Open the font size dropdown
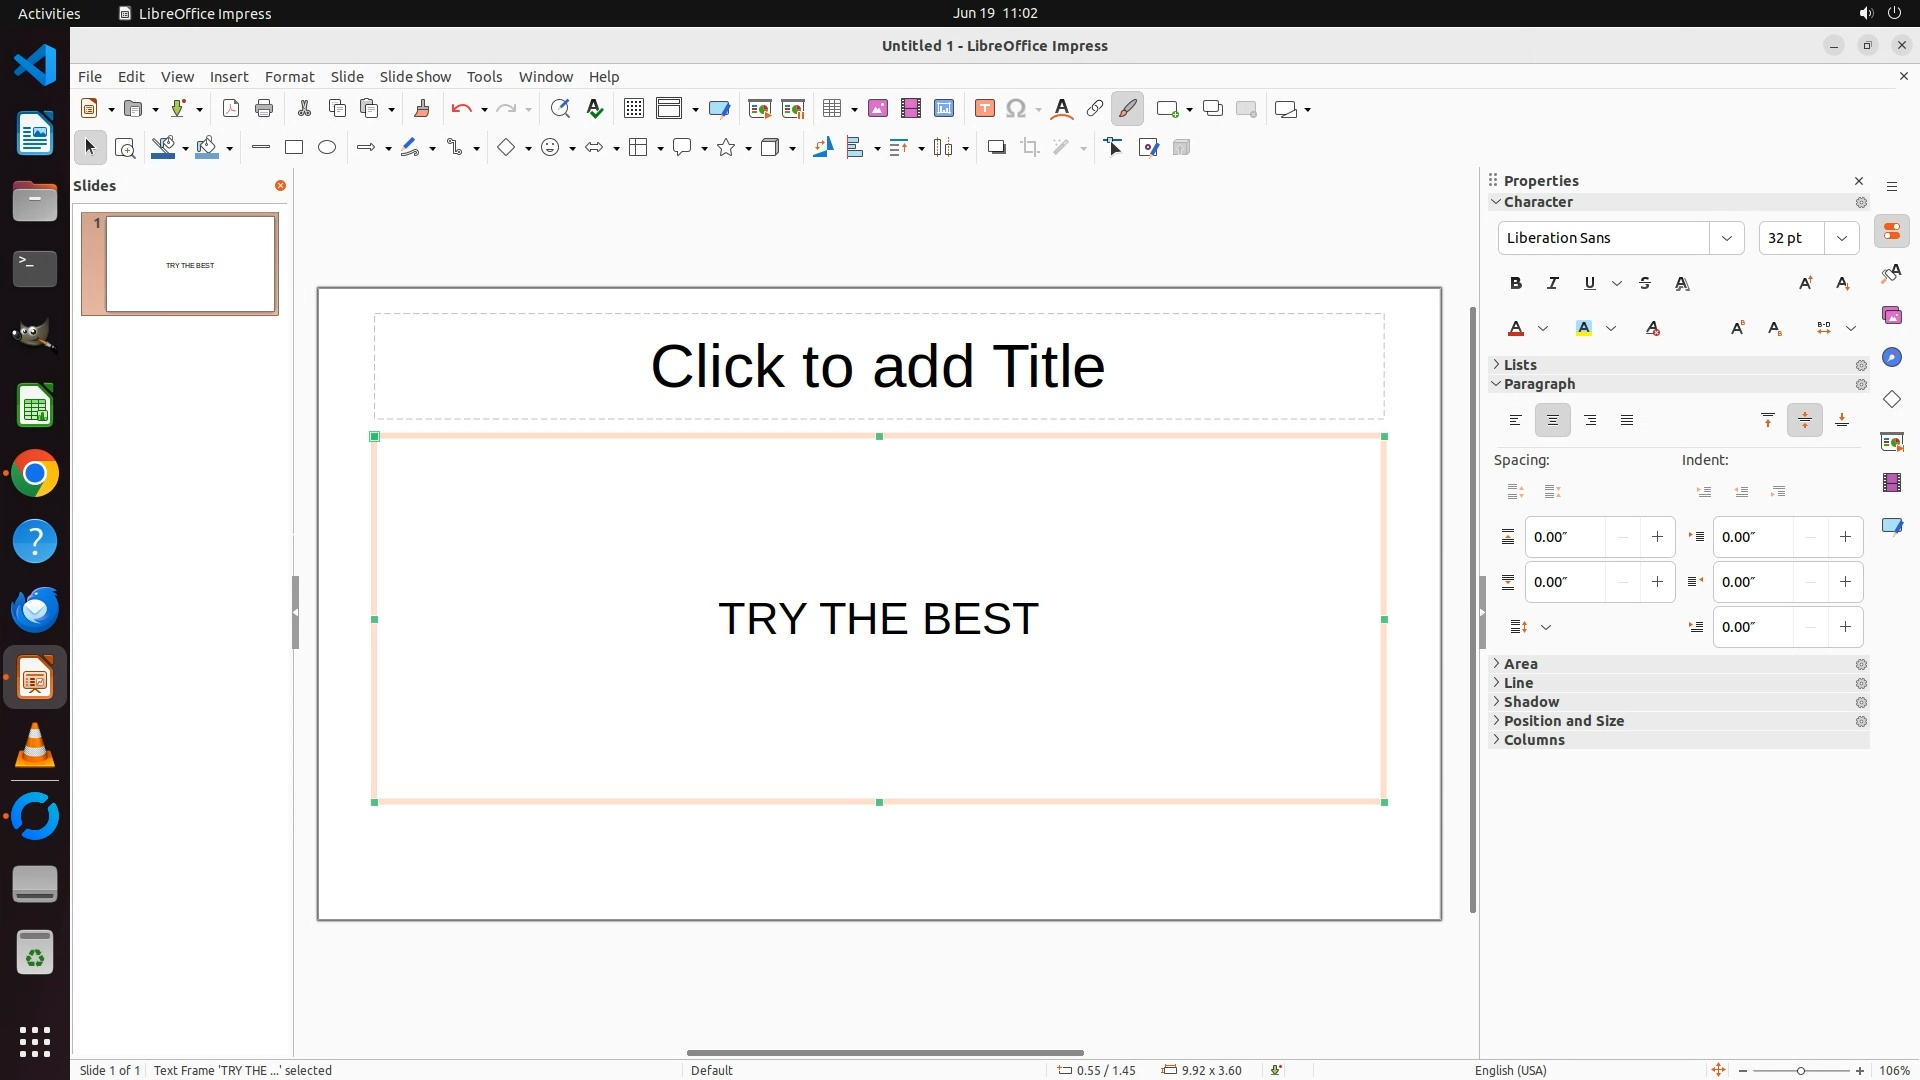 coord(1841,238)
